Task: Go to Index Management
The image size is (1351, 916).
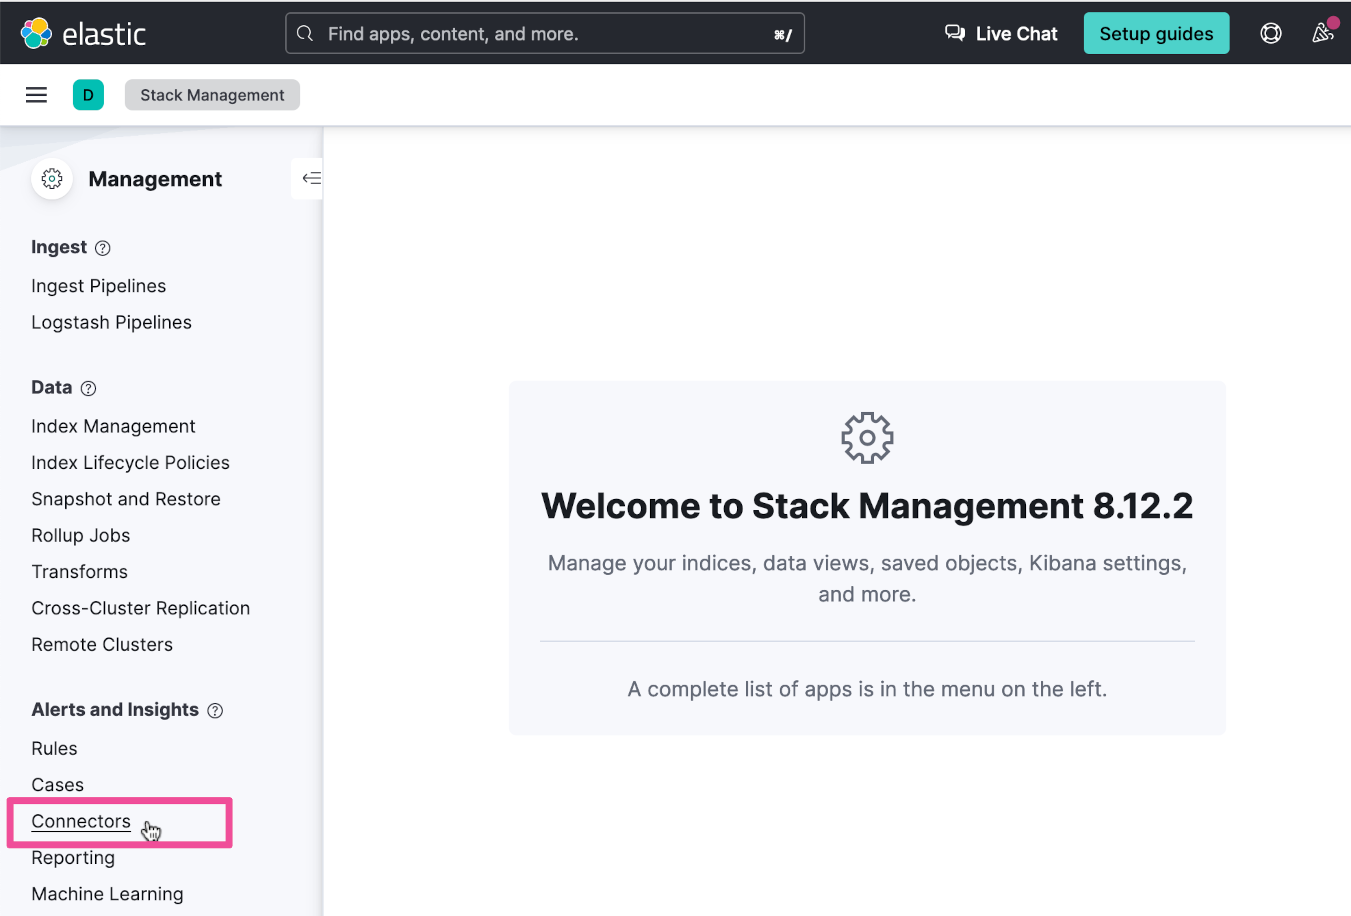Action: coord(113,426)
